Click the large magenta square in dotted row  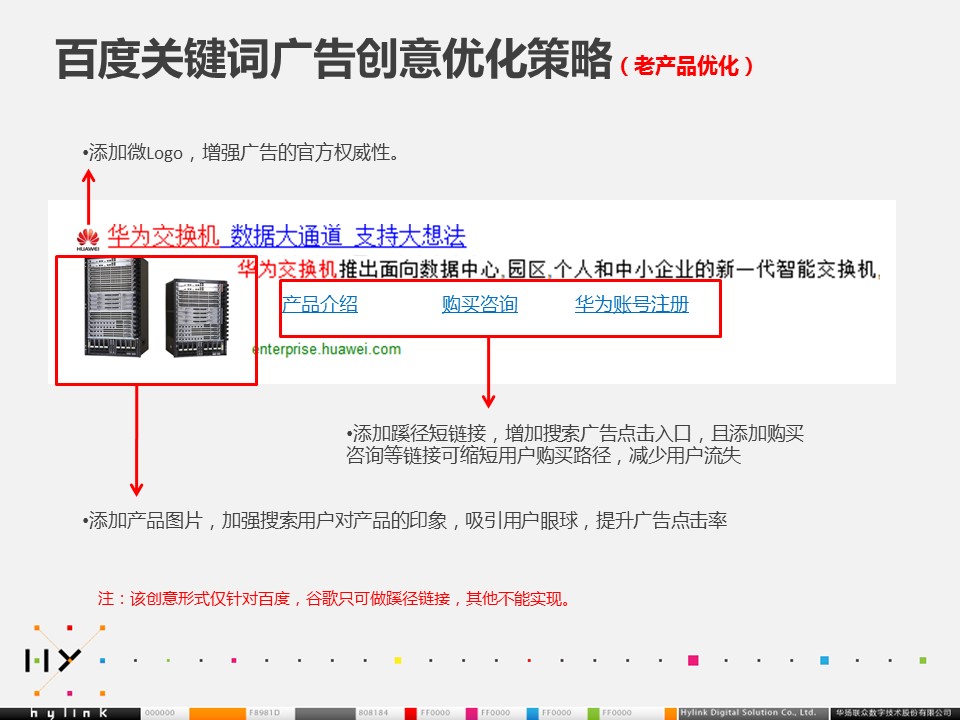click(x=693, y=660)
